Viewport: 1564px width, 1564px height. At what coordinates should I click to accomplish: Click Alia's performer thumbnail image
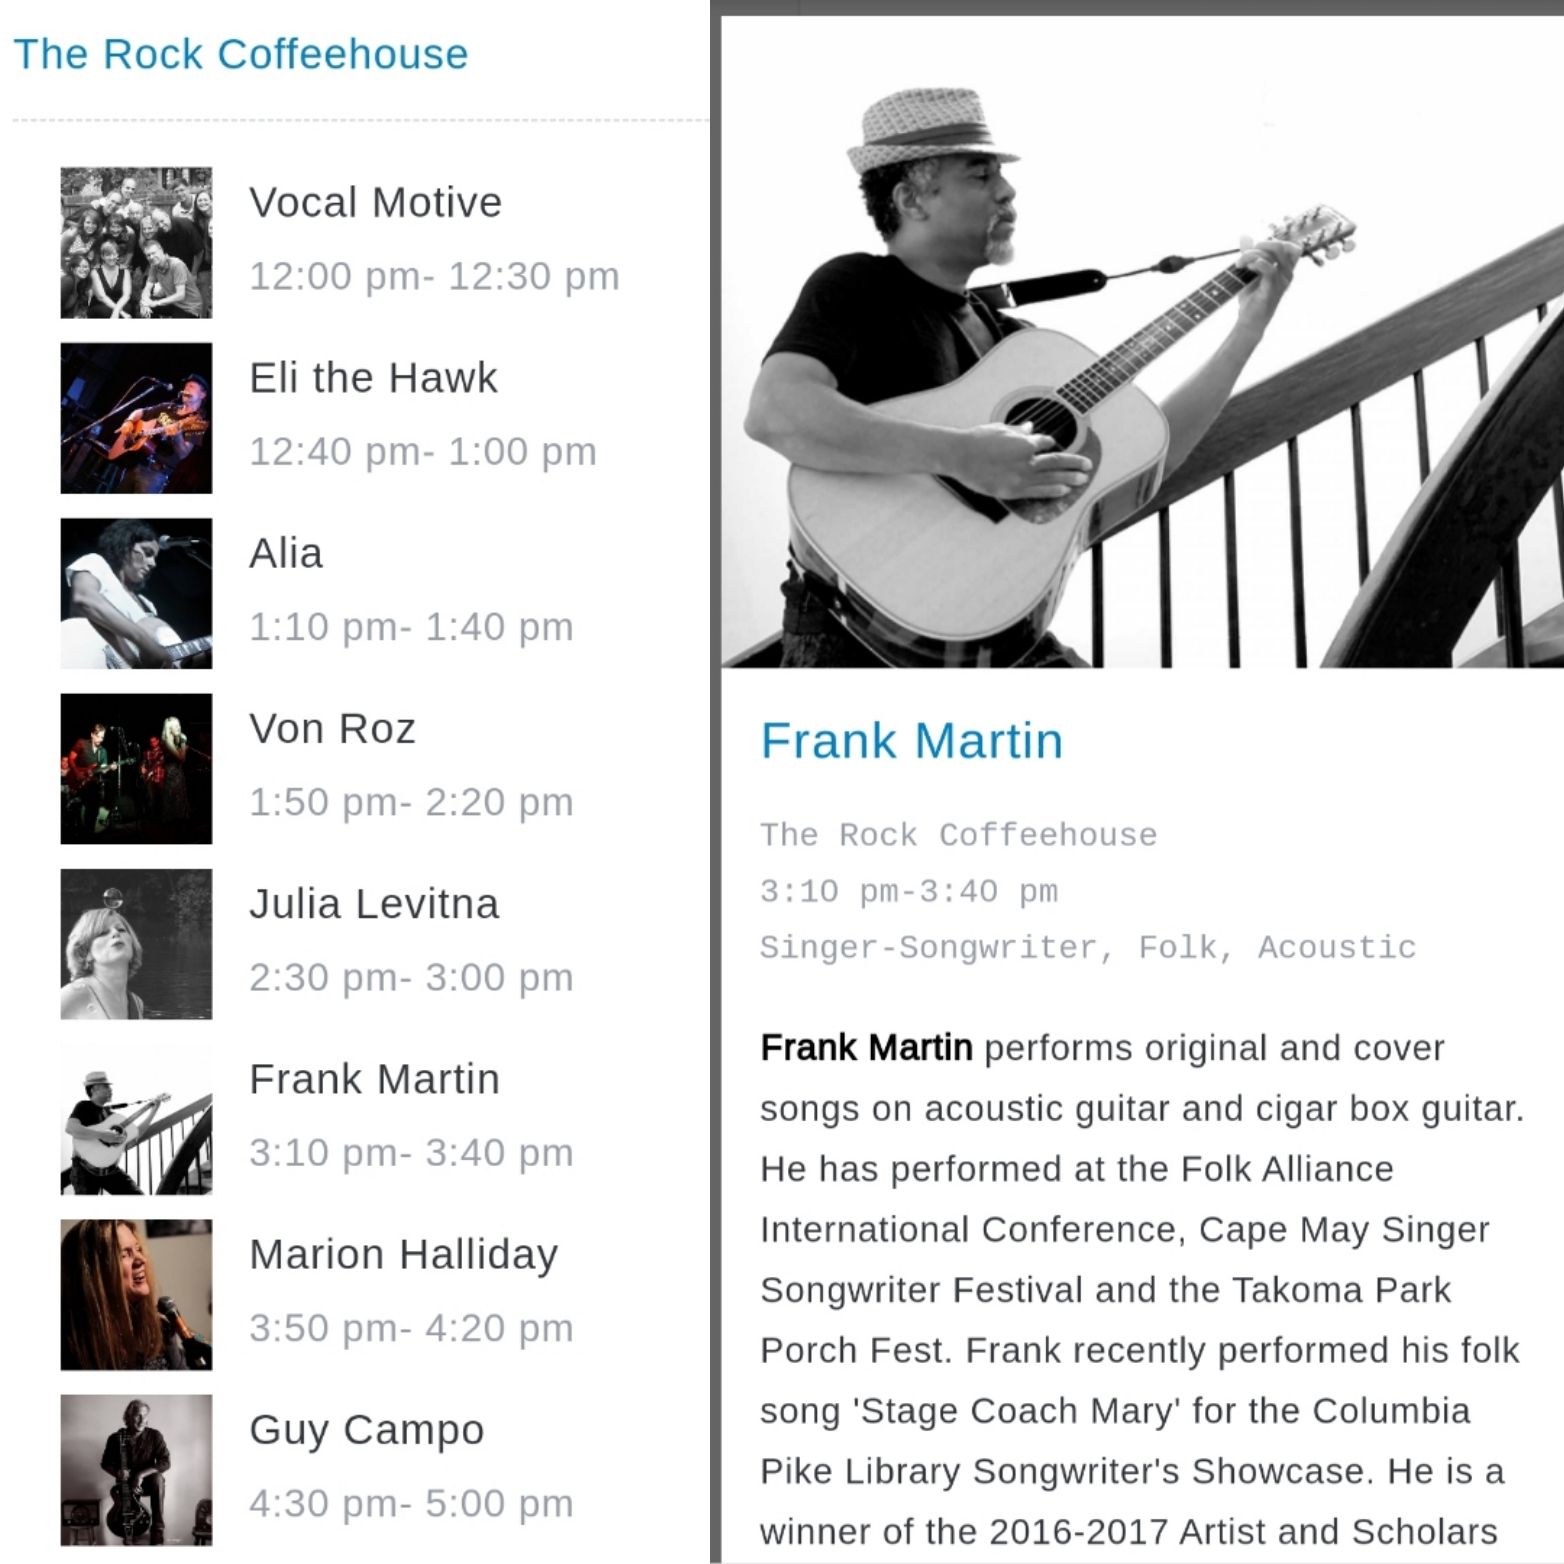tap(136, 593)
